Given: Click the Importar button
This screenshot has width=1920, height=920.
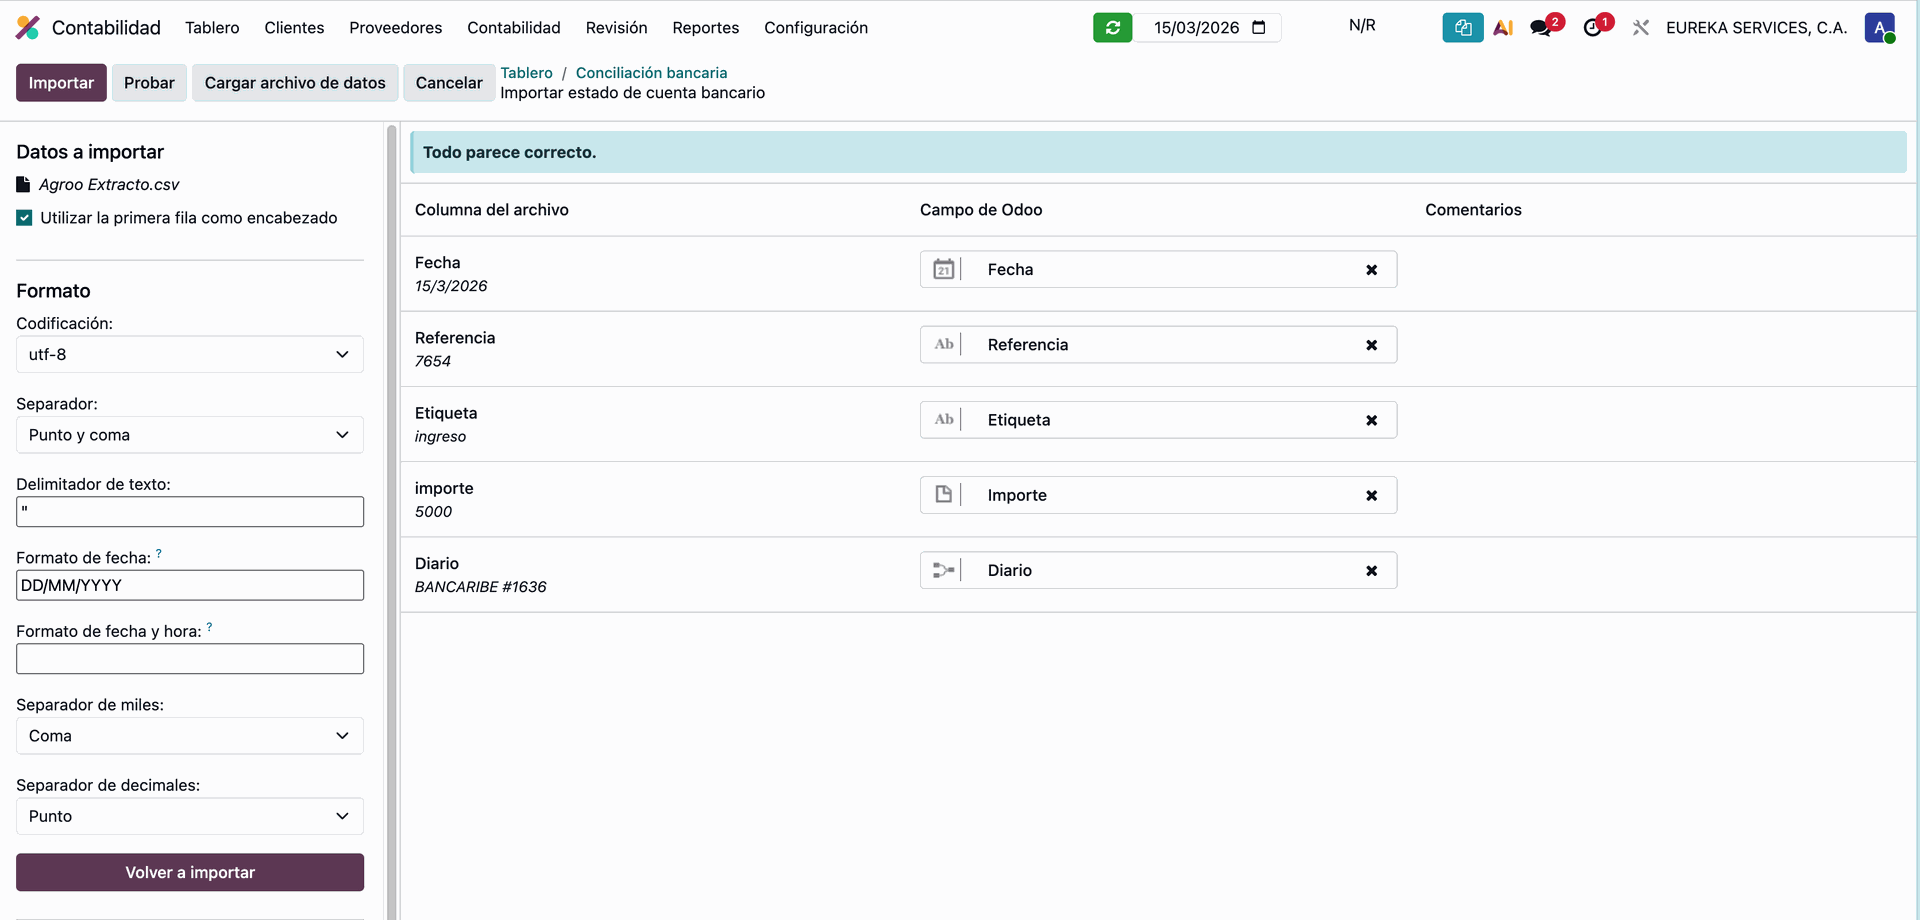Looking at the screenshot, I should coord(61,83).
